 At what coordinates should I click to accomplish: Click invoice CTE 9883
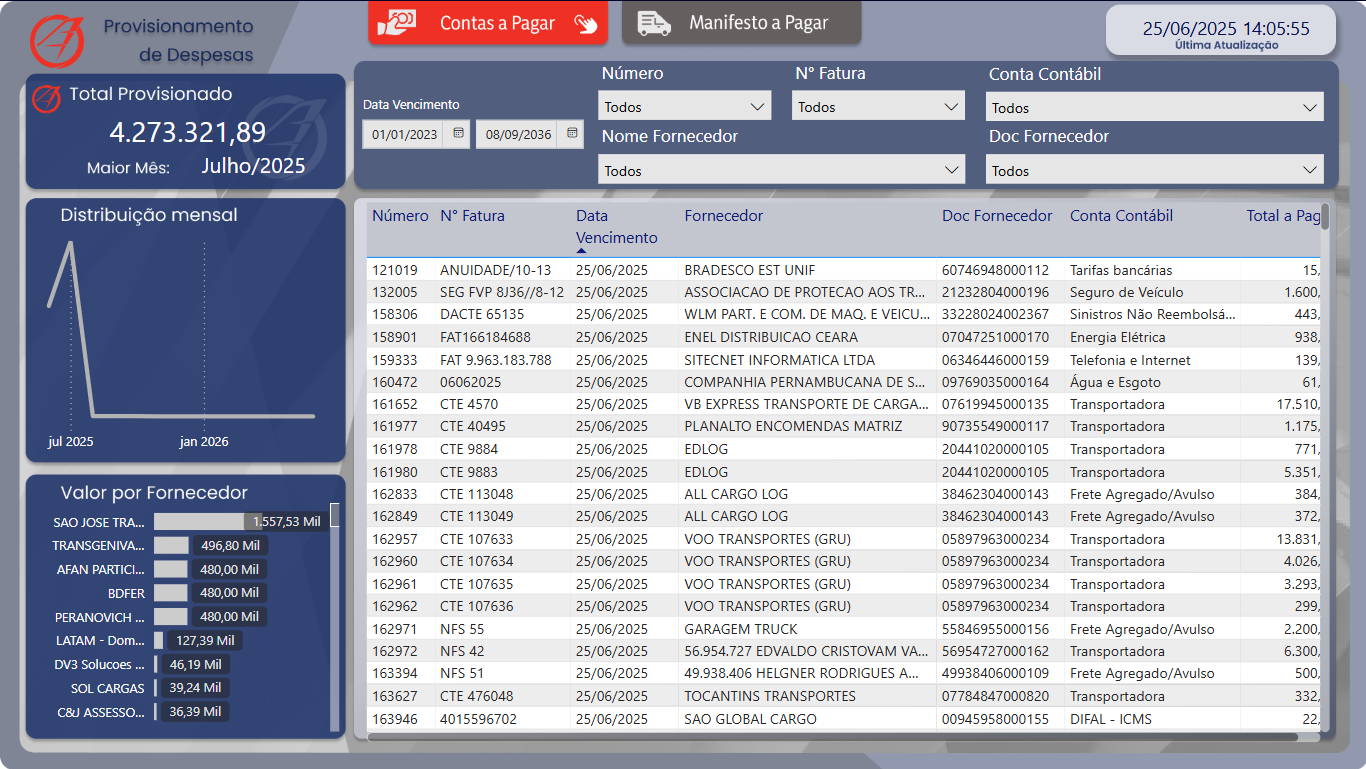(469, 472)
